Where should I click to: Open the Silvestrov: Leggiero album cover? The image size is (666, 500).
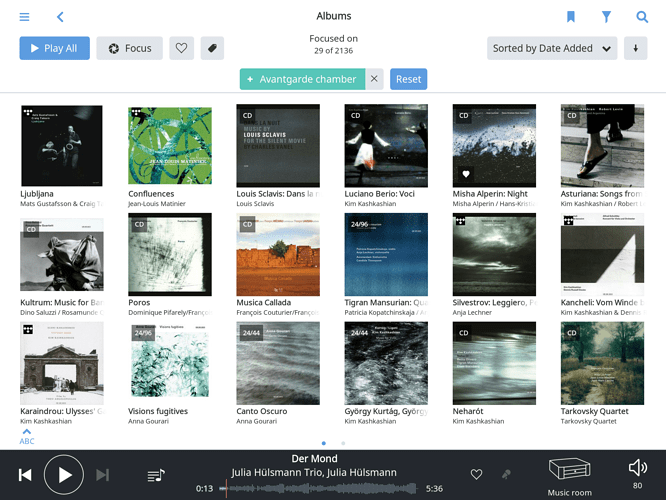[494, 254]
